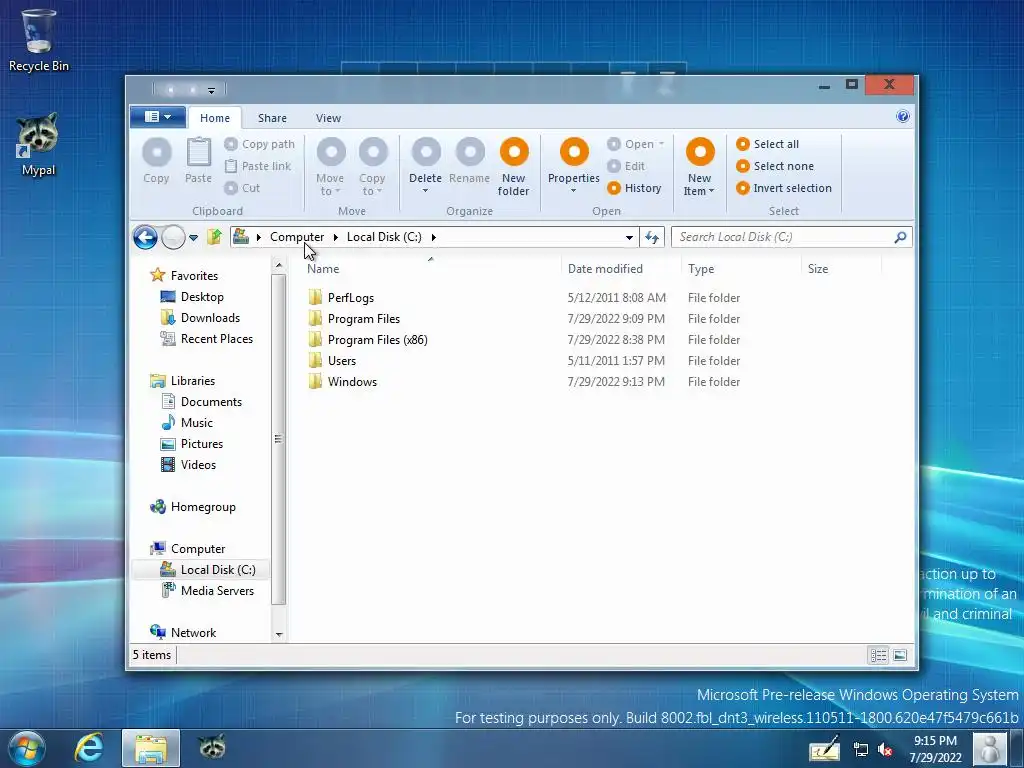The image size is (1024, 768).
Task: Click Edit in the Open group
Action: [x=626, y=166]
